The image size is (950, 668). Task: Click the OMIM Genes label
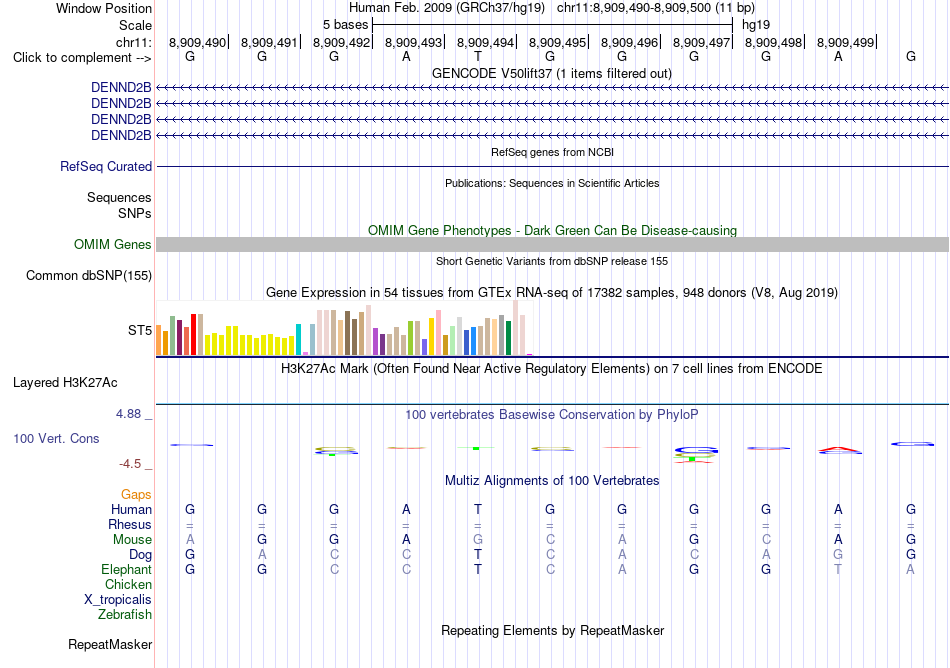coord(112,244)
